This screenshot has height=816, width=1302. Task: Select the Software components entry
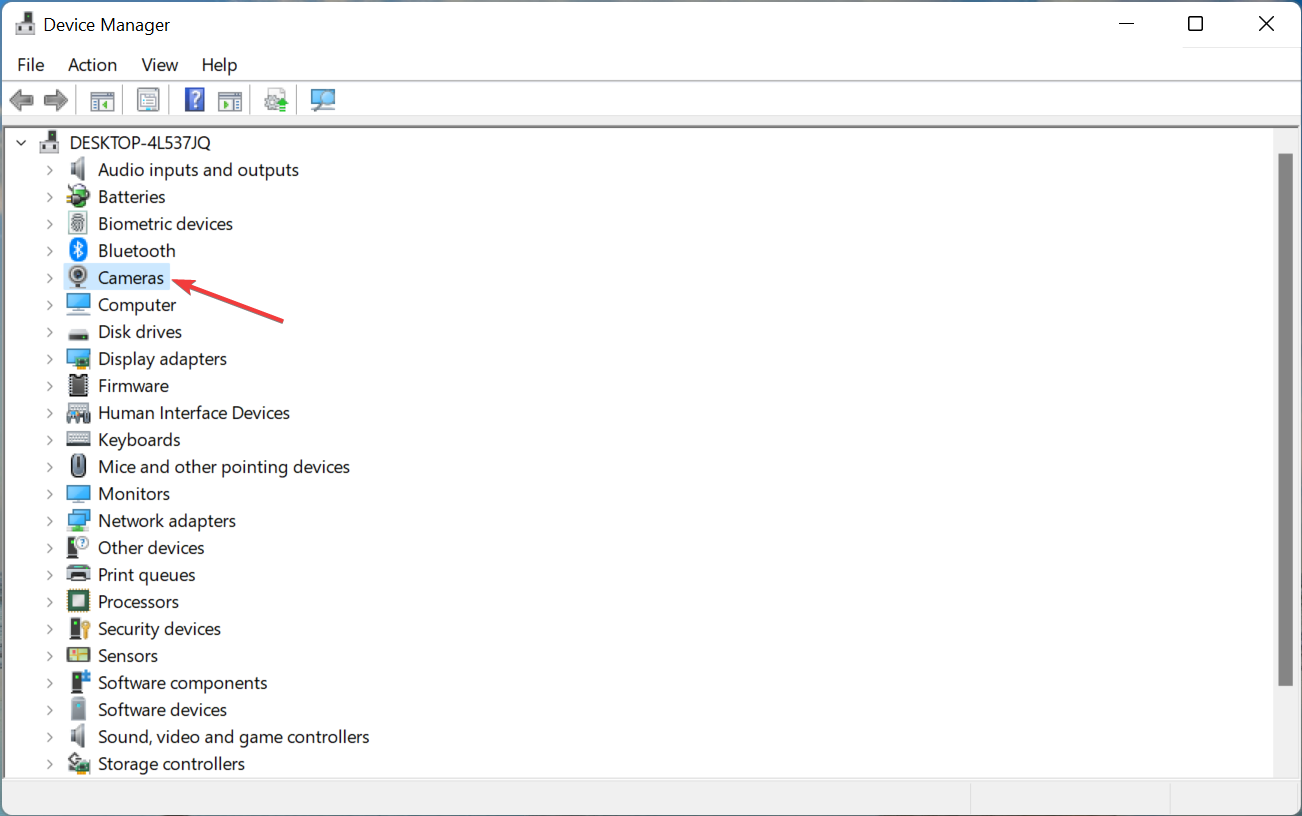tap(183, 683)
